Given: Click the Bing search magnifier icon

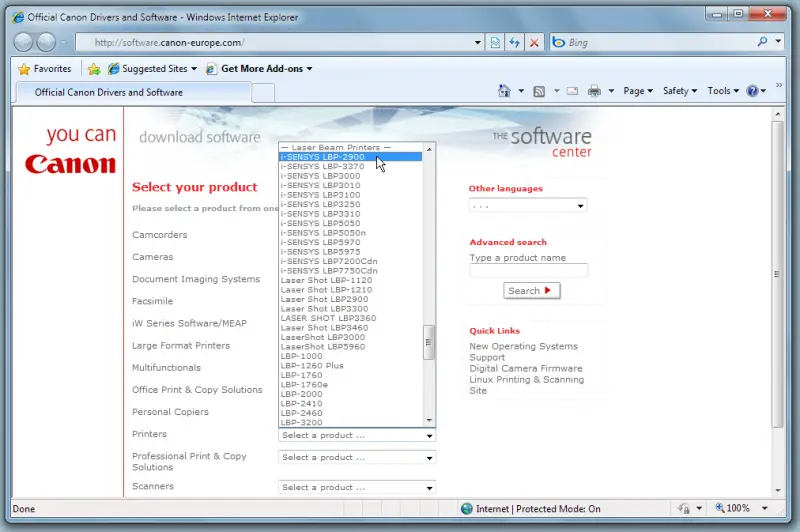Looking at the screenshot, I should 762,42.
